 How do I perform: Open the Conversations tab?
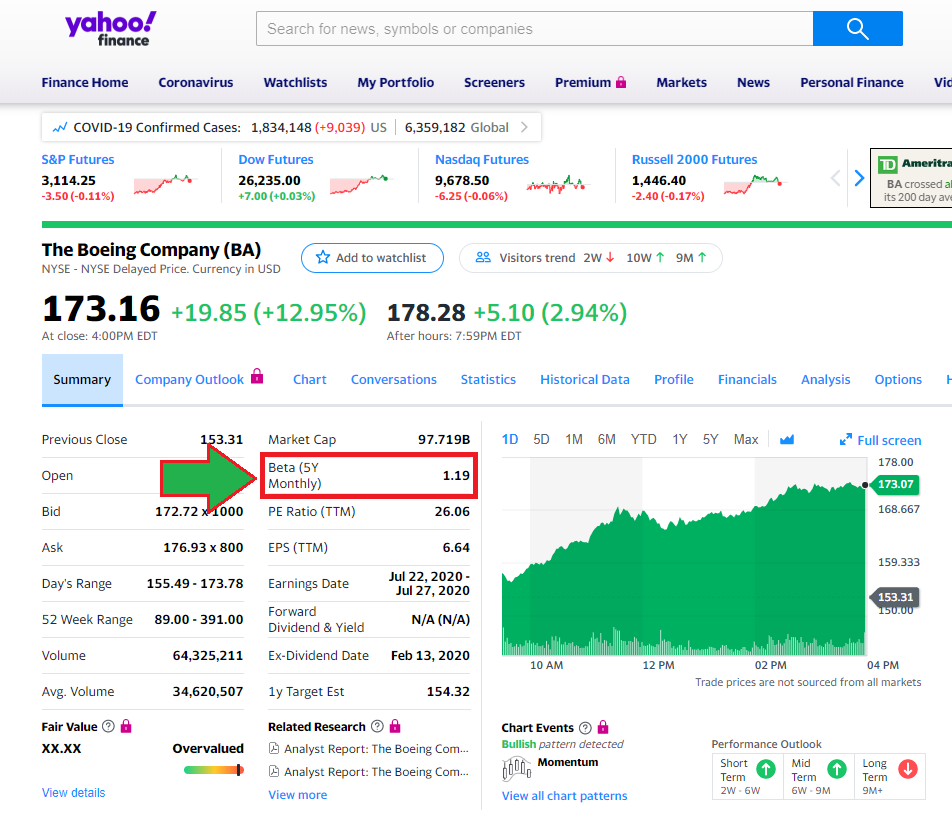(393, 379)
